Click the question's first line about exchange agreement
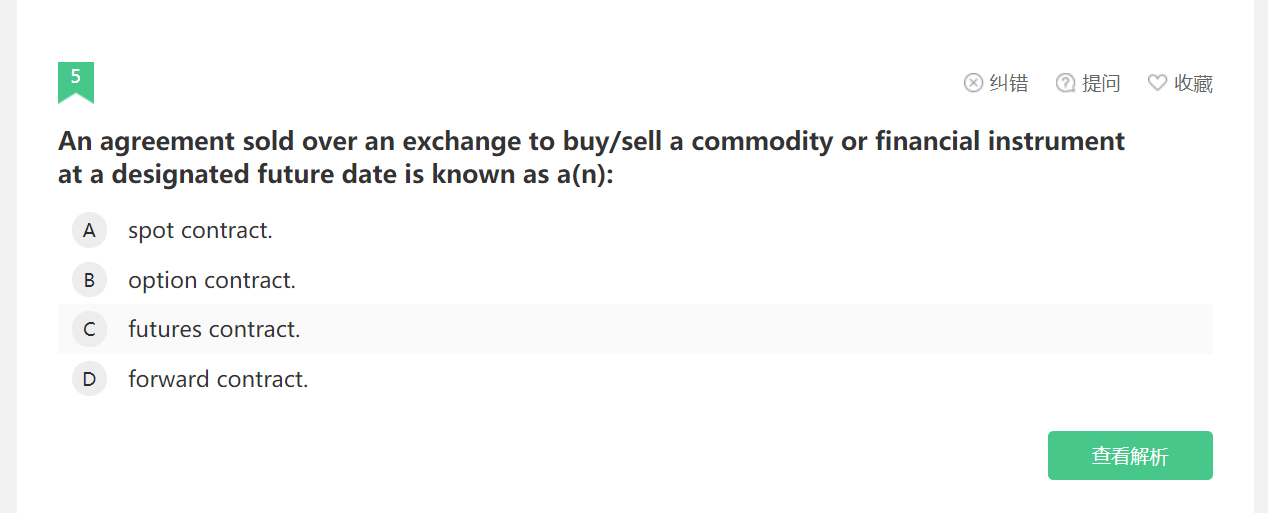The height and width of the screenshot is (513, 1268). click(591, 141)
